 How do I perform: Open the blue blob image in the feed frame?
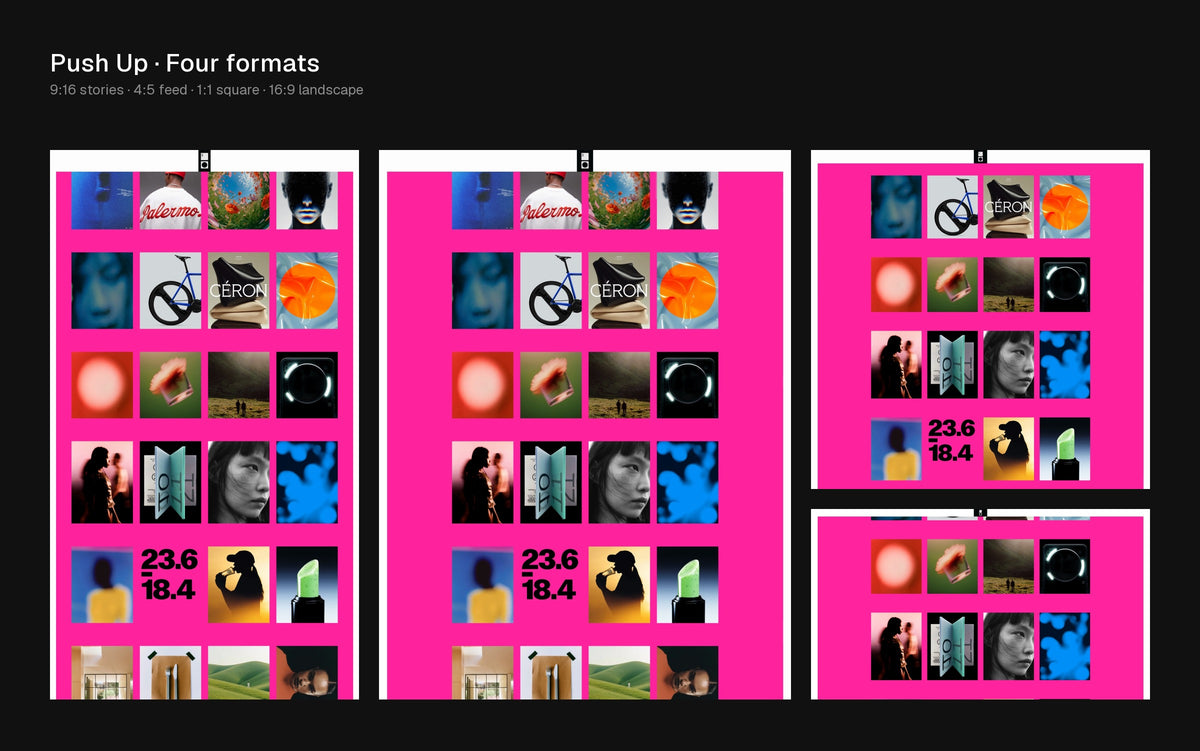coord(688,482)
